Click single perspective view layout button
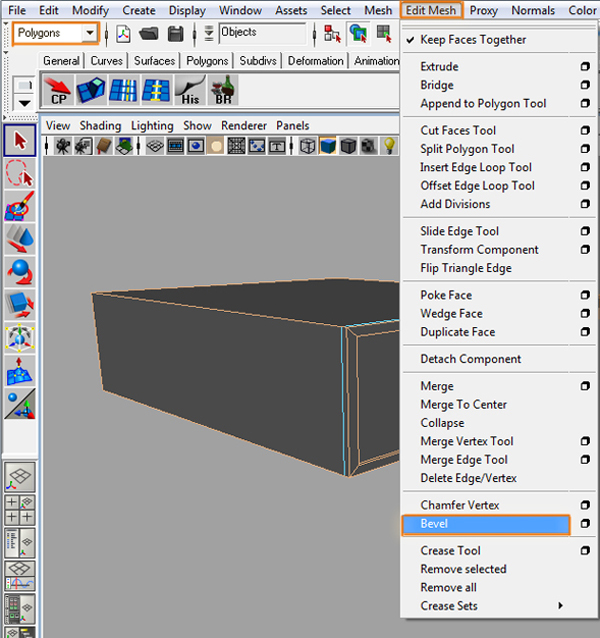The width and height of the screenshot is (600, 638). (x=20, y=477)
